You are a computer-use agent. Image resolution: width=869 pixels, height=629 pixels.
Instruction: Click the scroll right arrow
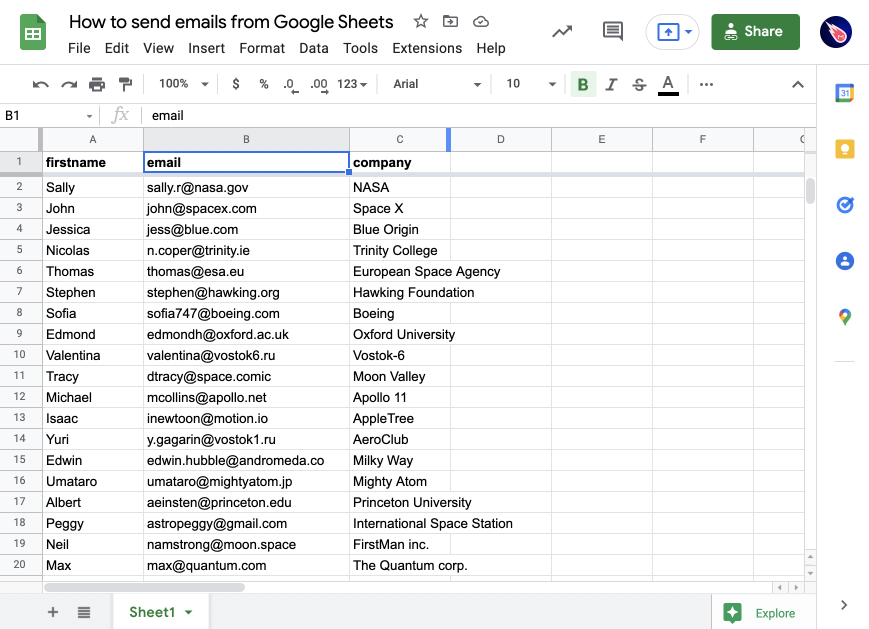[x=796, y=587]
